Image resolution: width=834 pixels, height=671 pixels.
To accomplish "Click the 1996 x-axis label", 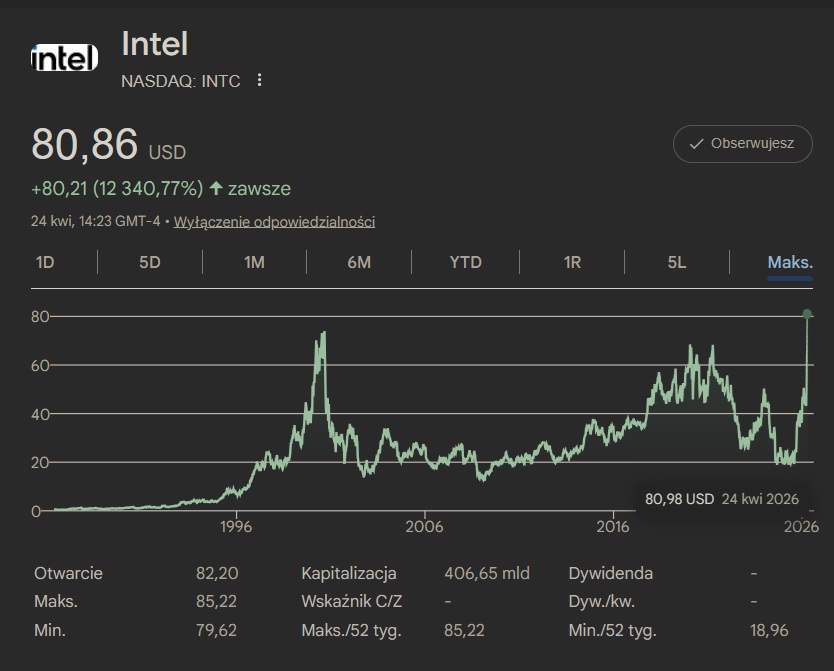I will (236, 526).
